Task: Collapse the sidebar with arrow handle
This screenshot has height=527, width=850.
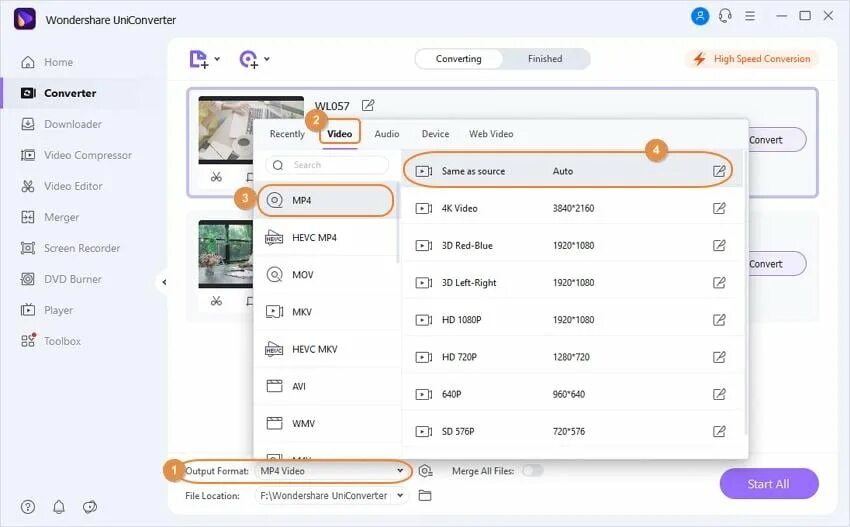Action: pyautogui.click(x=164, y=282)
